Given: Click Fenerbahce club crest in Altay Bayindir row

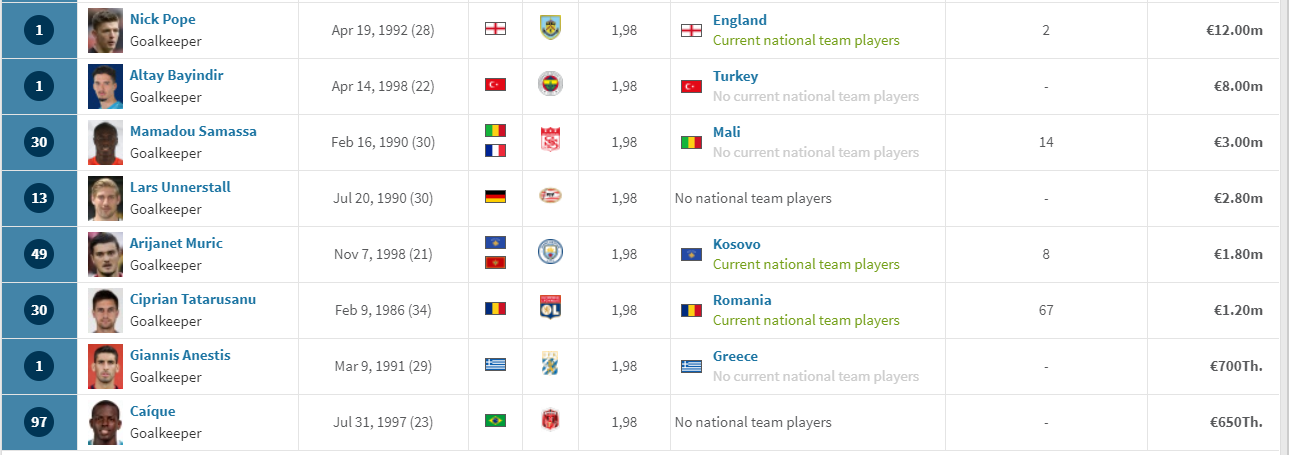Looking at the screenshot, I should pos(550,85).
